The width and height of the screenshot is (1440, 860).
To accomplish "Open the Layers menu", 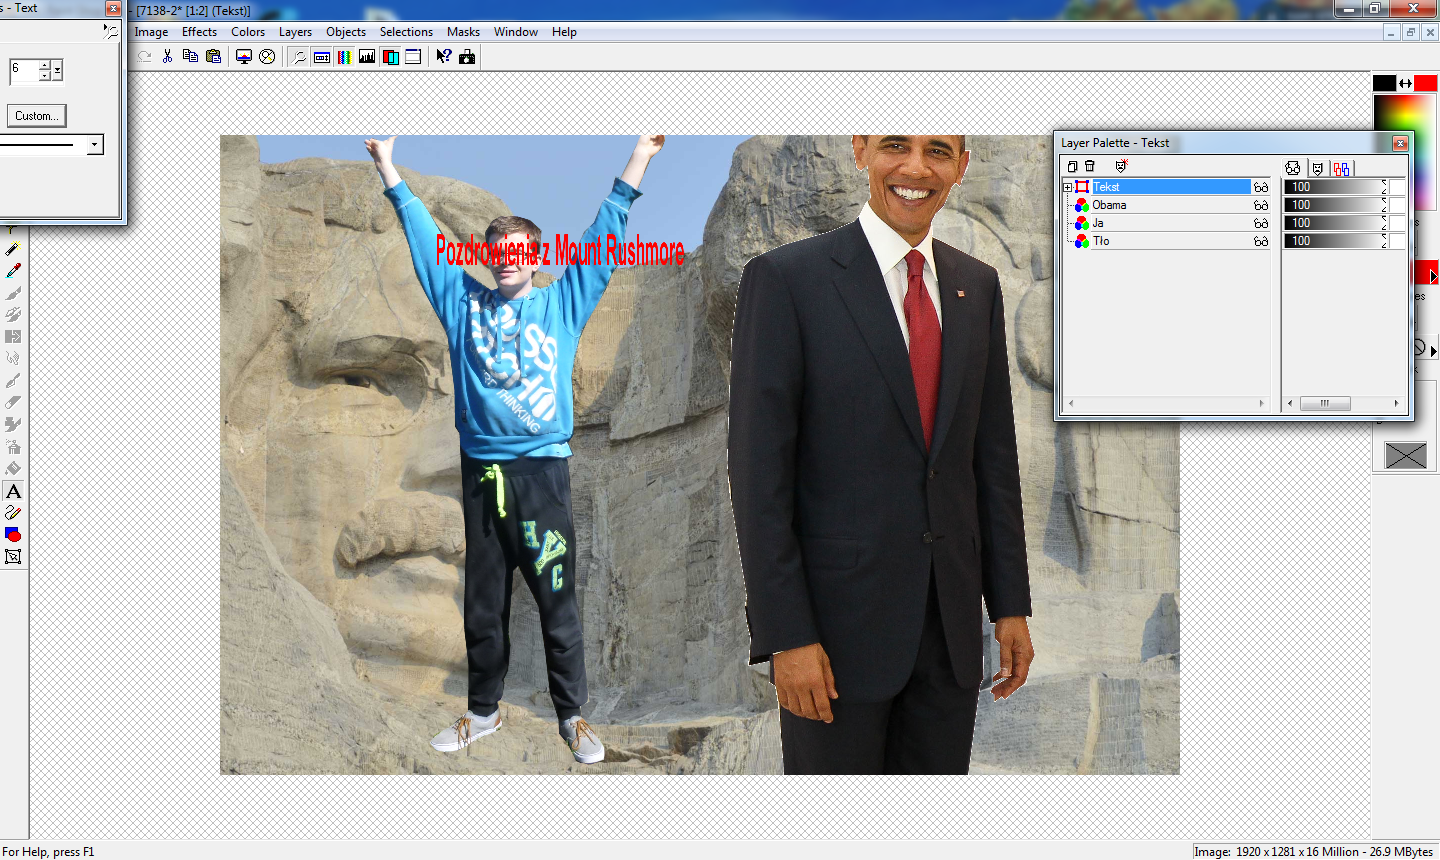I will tap(295, 32).
